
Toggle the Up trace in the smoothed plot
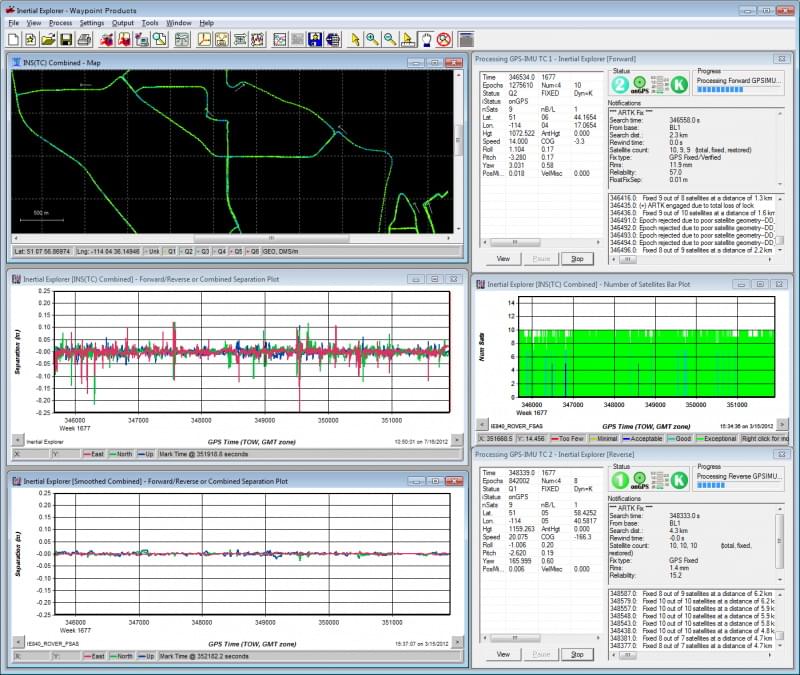pyautogui.click(x=148, y=658)
